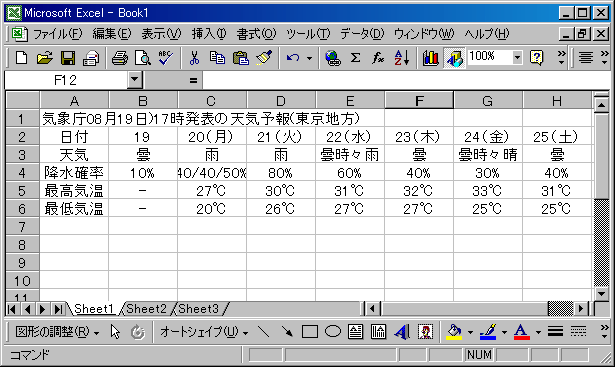The width and height of the screenshot is (615, 367).
Task: Open the 100% zoom dropdown
Action: pos(517,58)
